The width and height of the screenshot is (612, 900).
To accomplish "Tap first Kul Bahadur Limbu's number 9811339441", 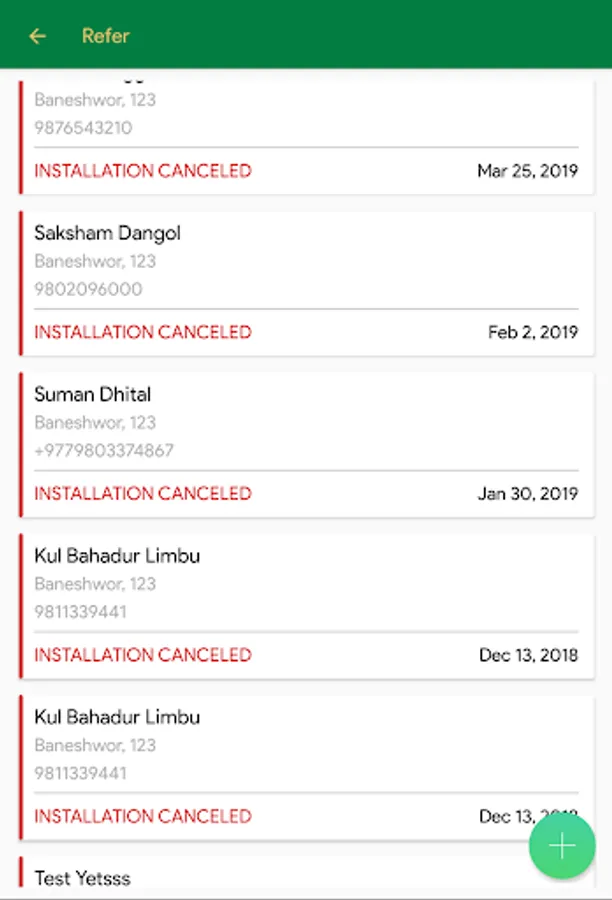I will [x=80, y=611].
